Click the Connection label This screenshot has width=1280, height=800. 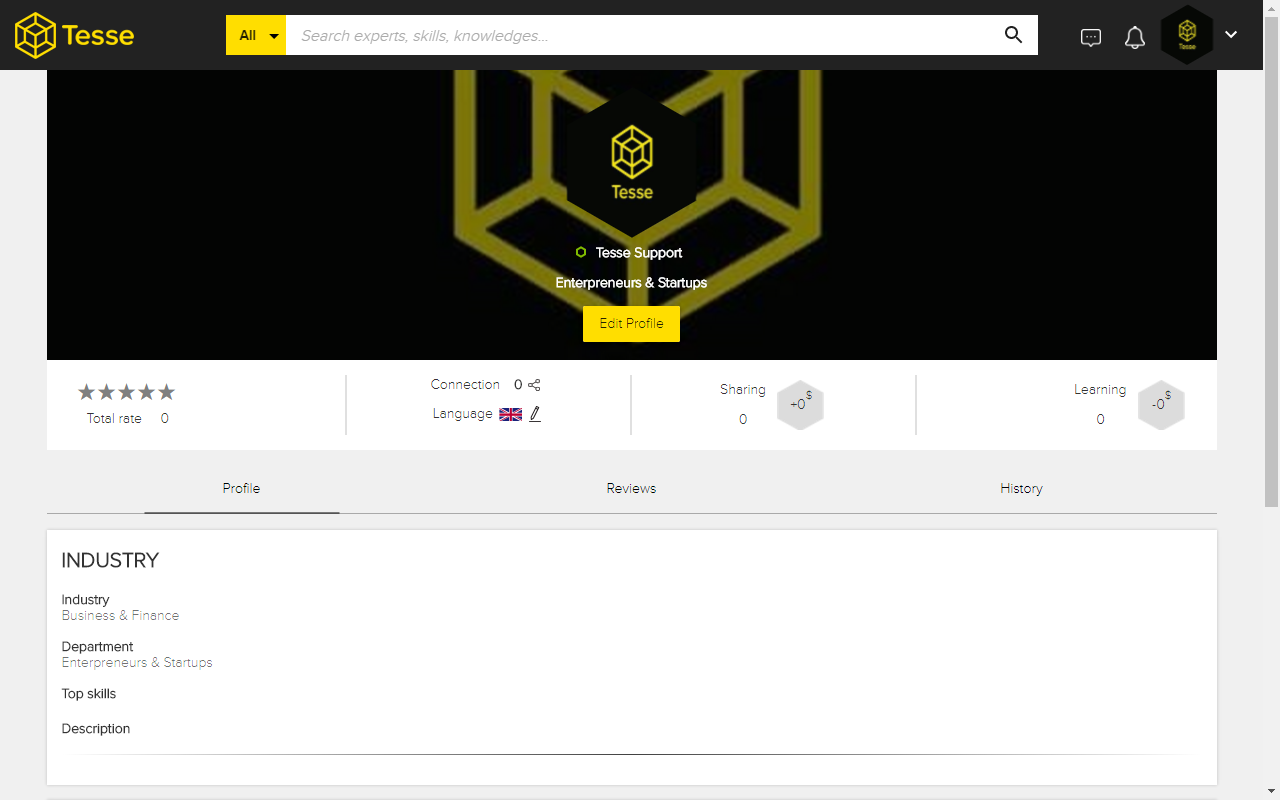[465, 385]
